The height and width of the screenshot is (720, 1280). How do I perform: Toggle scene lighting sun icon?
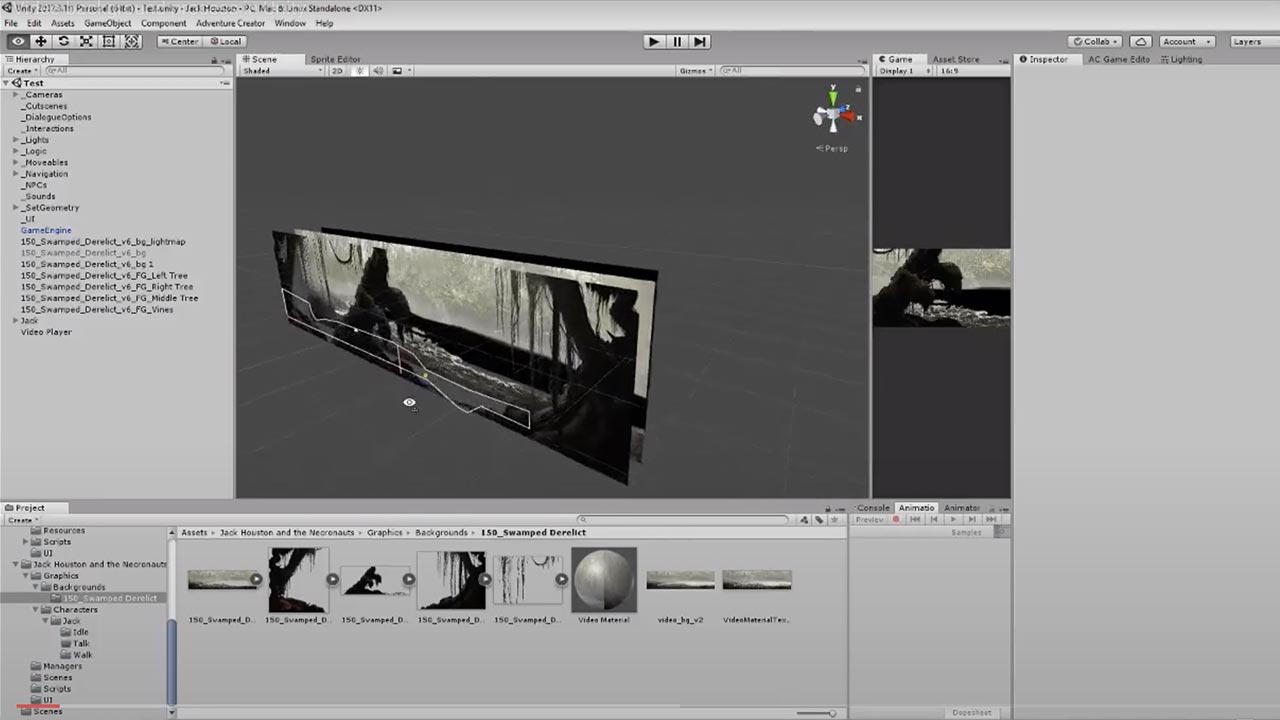(360, 71)
